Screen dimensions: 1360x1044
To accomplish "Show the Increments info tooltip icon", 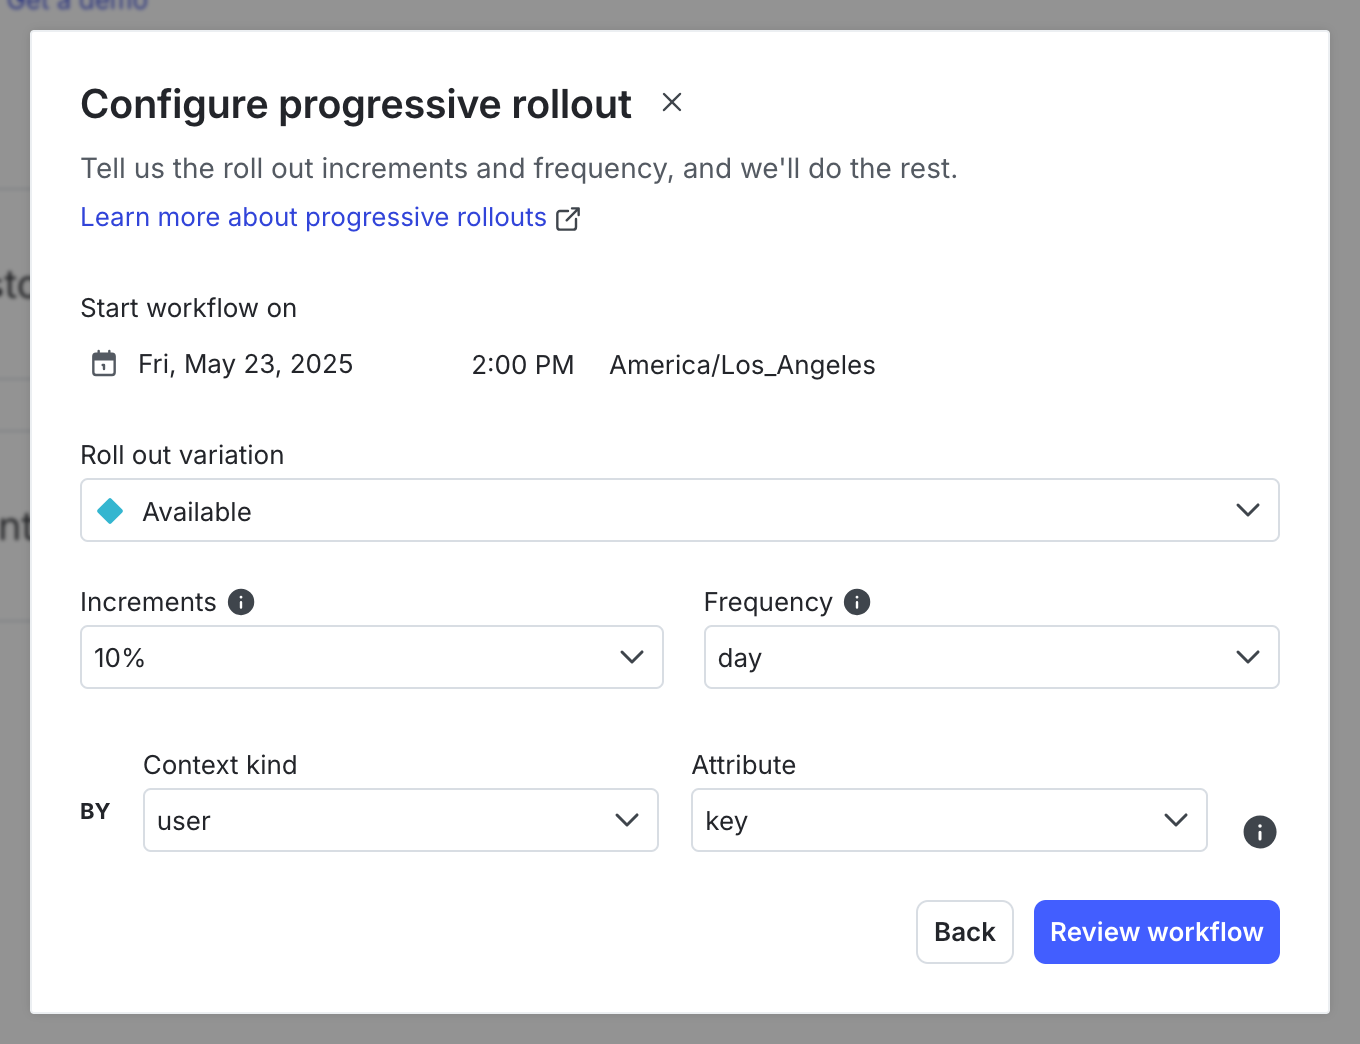I will point(241,602).
